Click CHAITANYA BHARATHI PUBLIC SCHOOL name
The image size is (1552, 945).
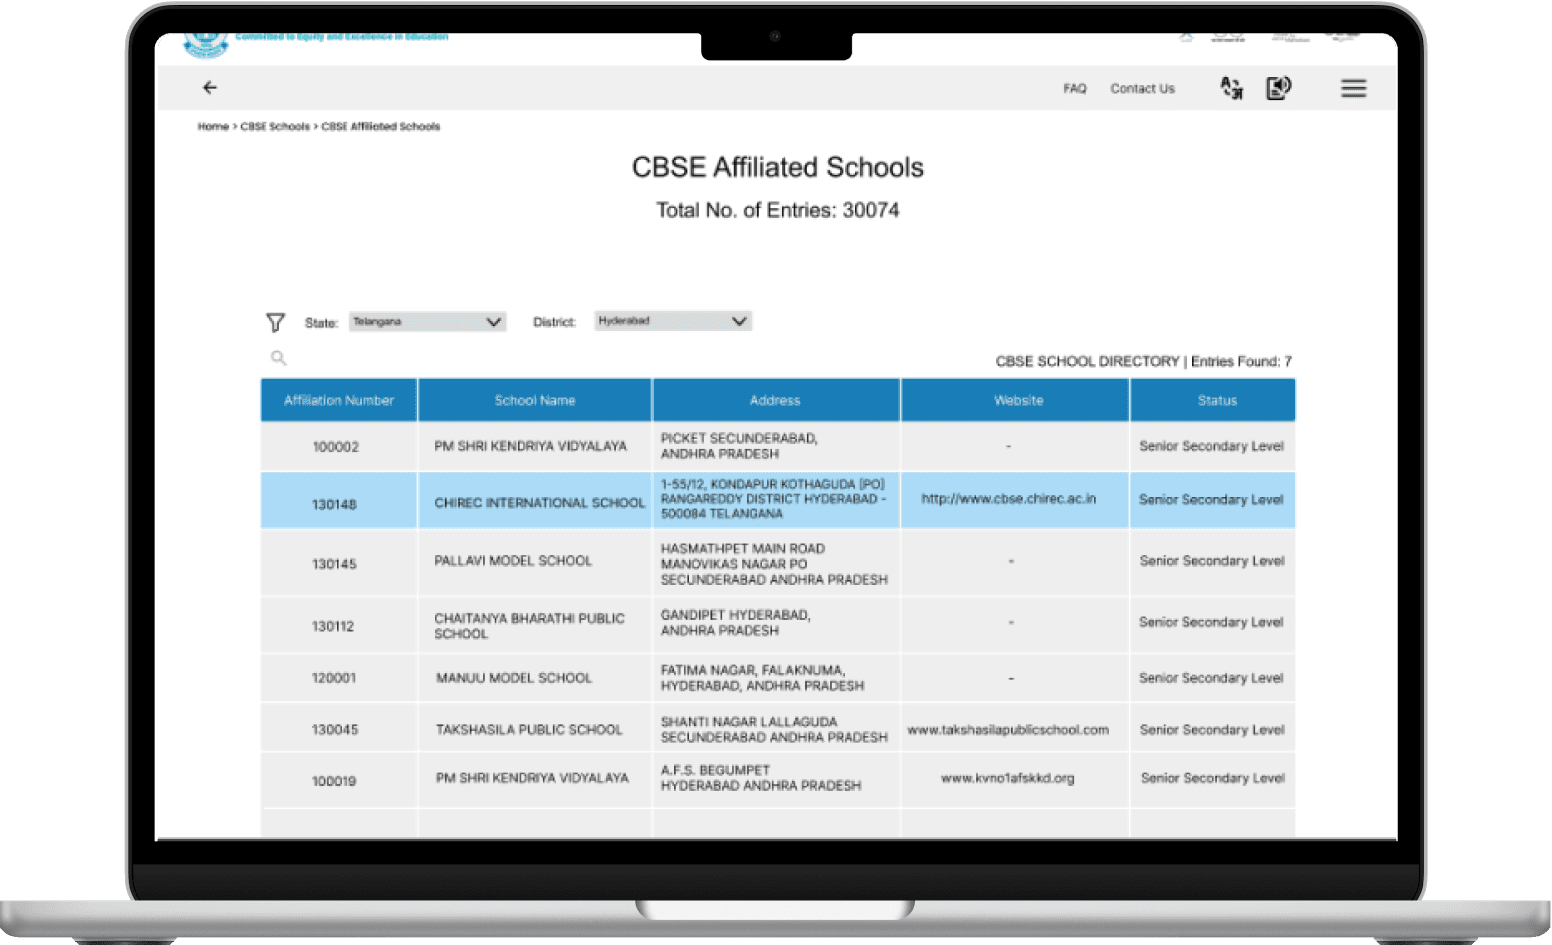[x=530, y=626]
